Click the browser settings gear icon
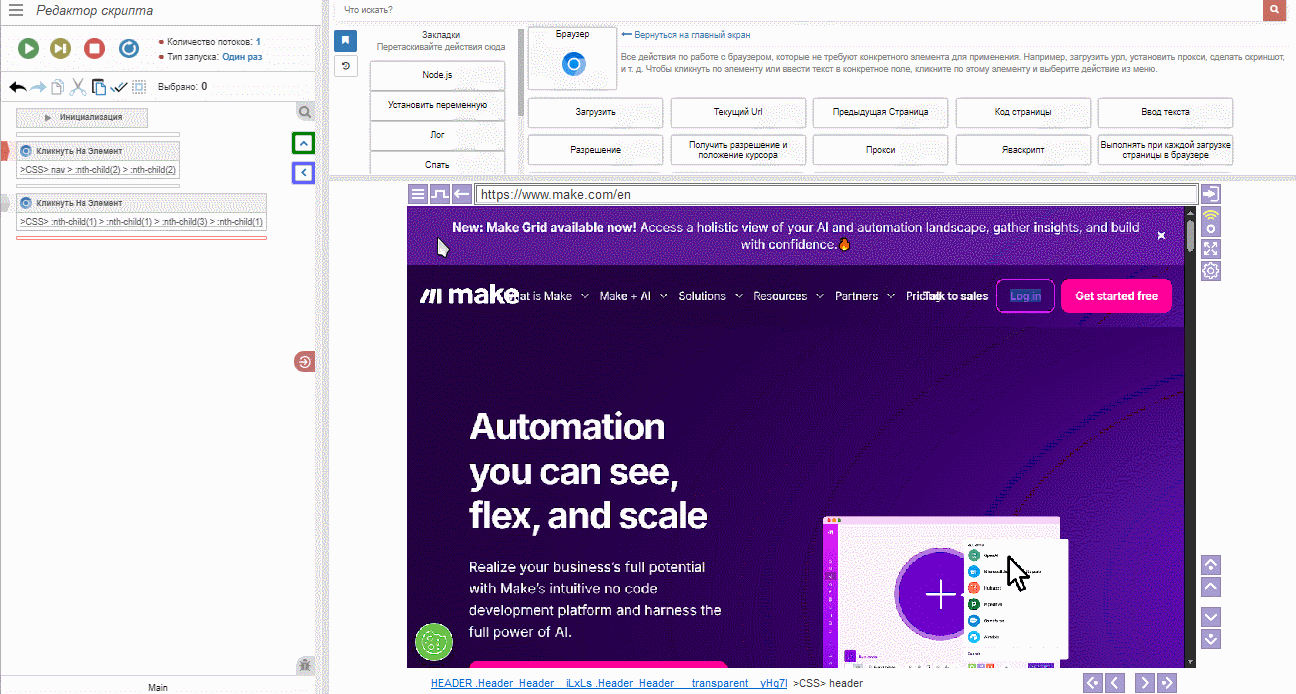 click(x=1211, y=271)
